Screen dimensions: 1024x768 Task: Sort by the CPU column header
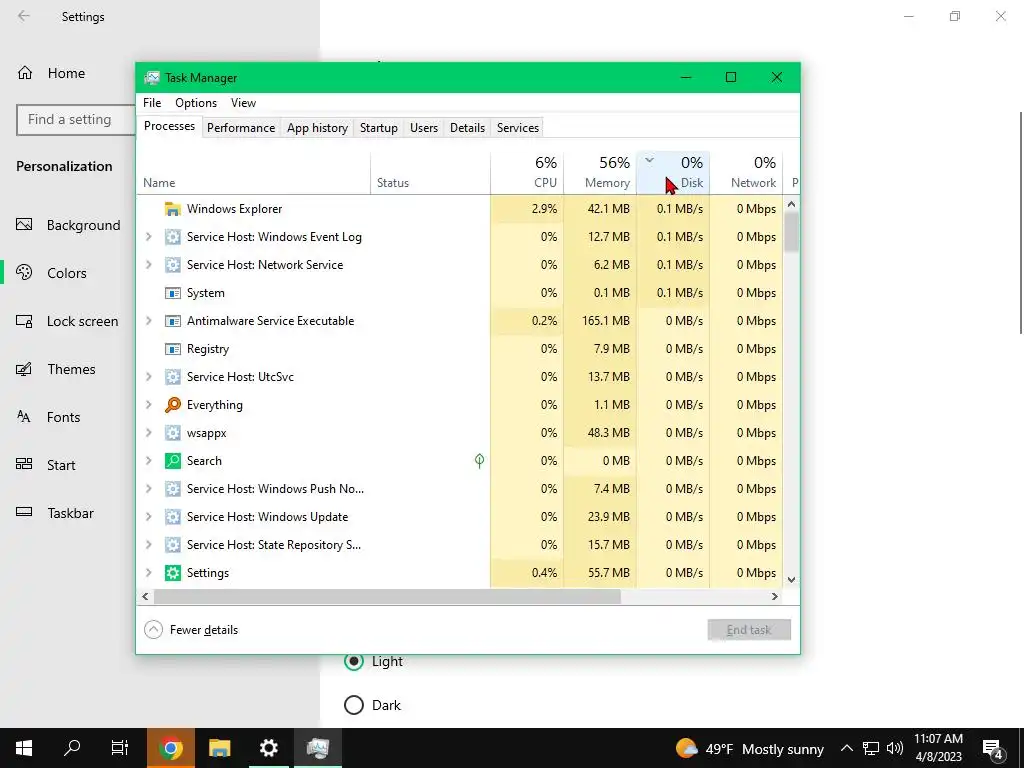[x=527, y=173]
